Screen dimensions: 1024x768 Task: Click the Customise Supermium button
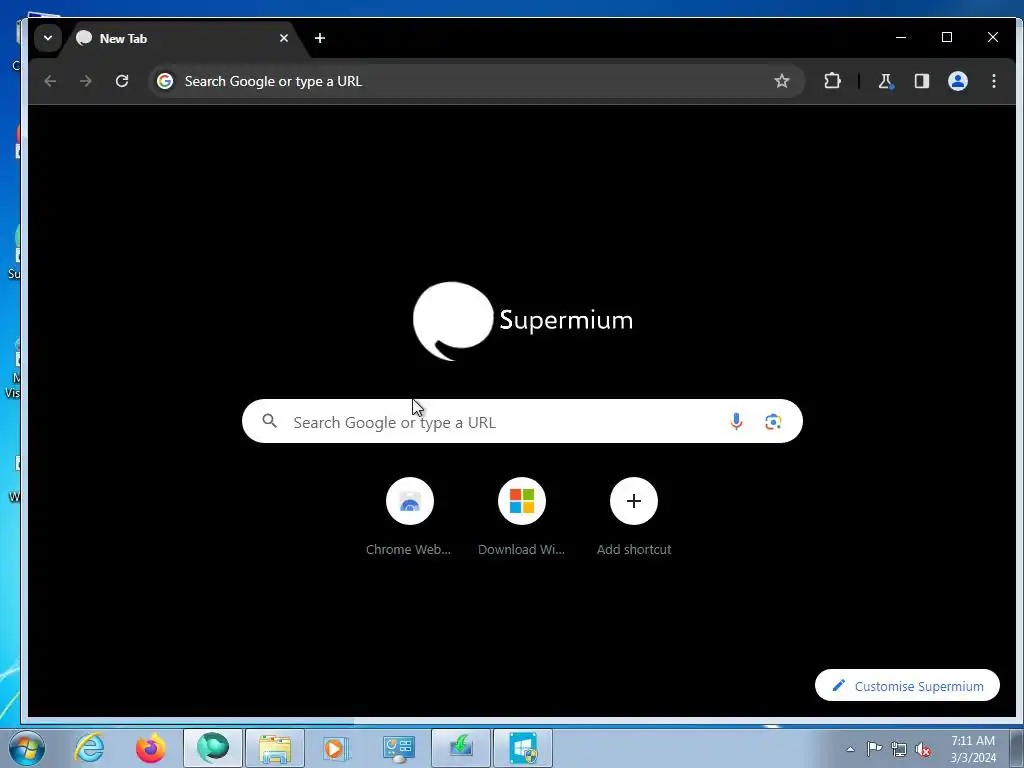click(x=907, y=686)
